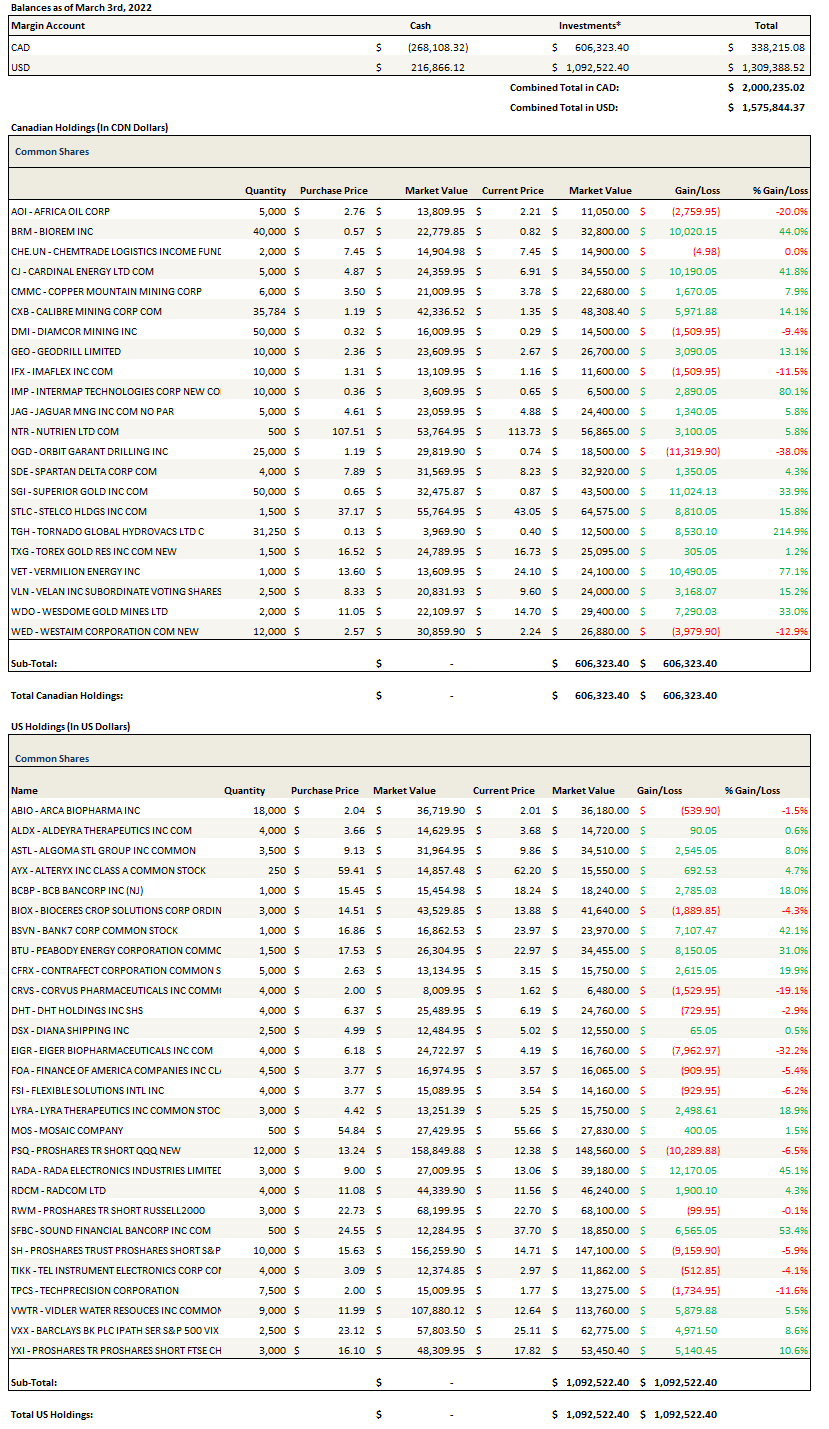Select the Balances as of March 3rd title
Screen dimensions: 829x1429
click(81, 7)
